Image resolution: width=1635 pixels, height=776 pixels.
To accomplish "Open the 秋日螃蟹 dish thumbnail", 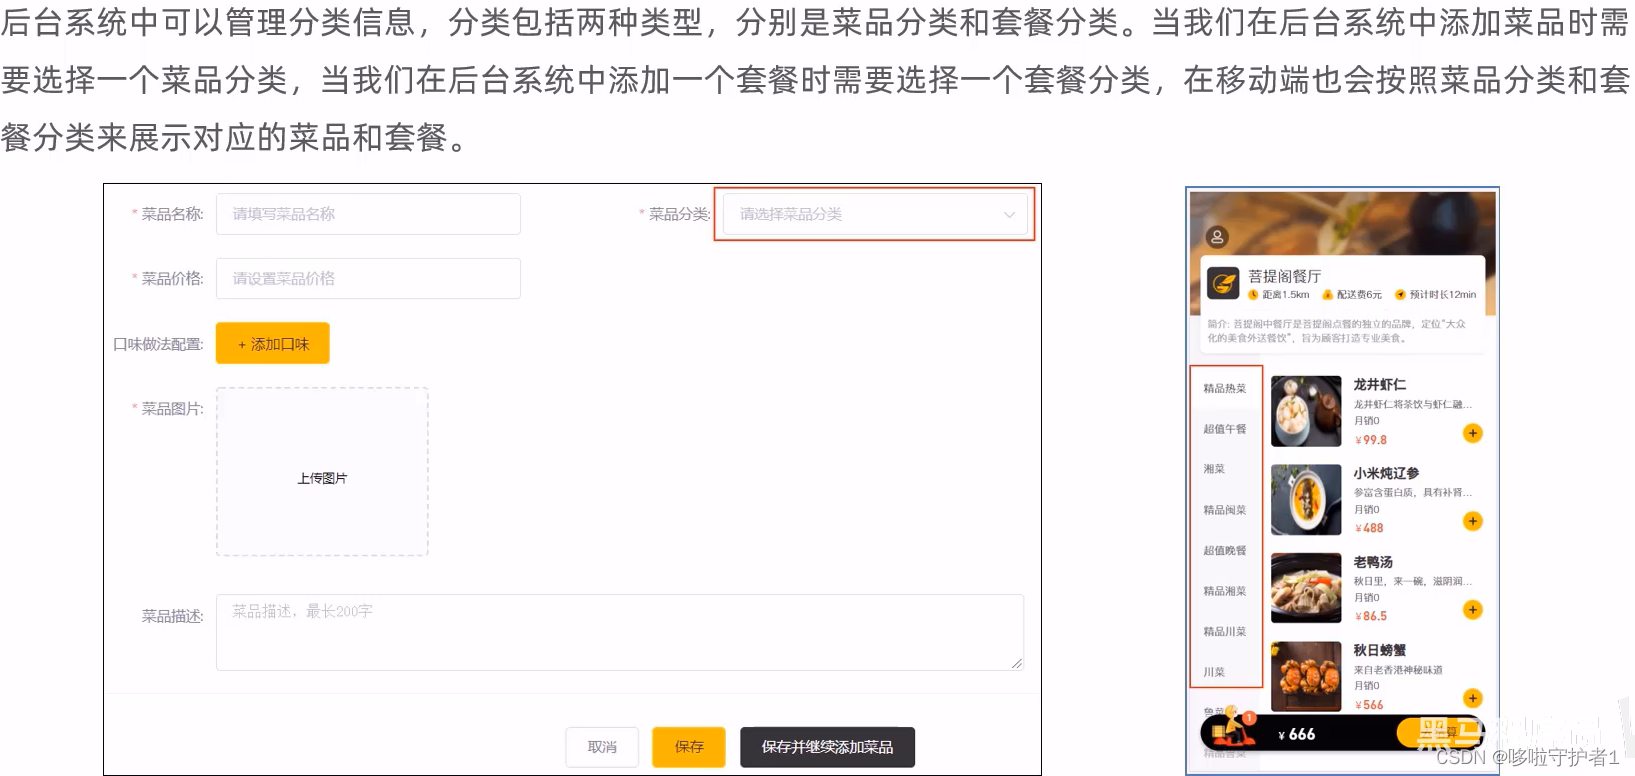I will pyautogui.click(x=1306, y=676).
